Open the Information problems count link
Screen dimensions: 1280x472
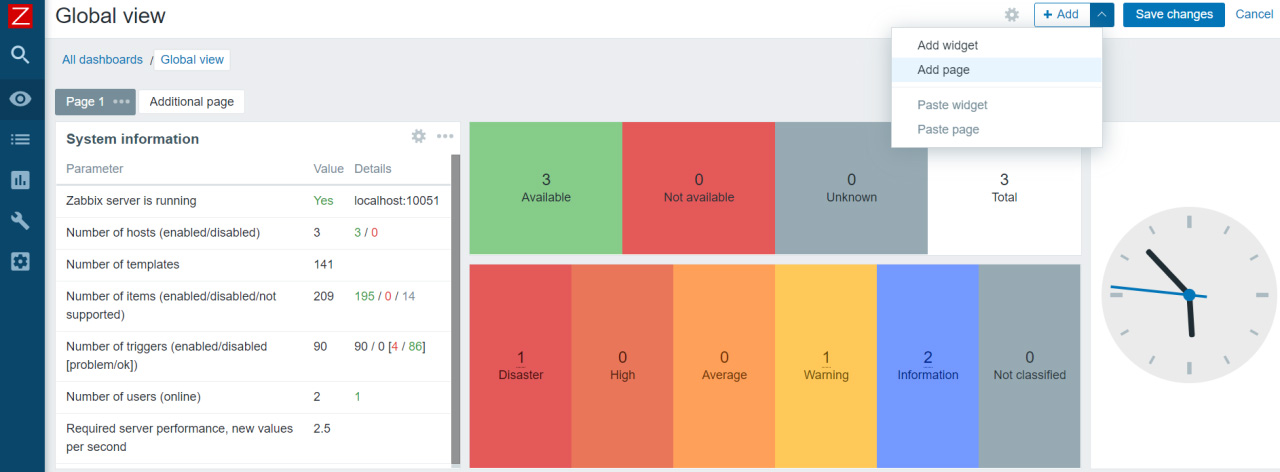coord(928,358)
